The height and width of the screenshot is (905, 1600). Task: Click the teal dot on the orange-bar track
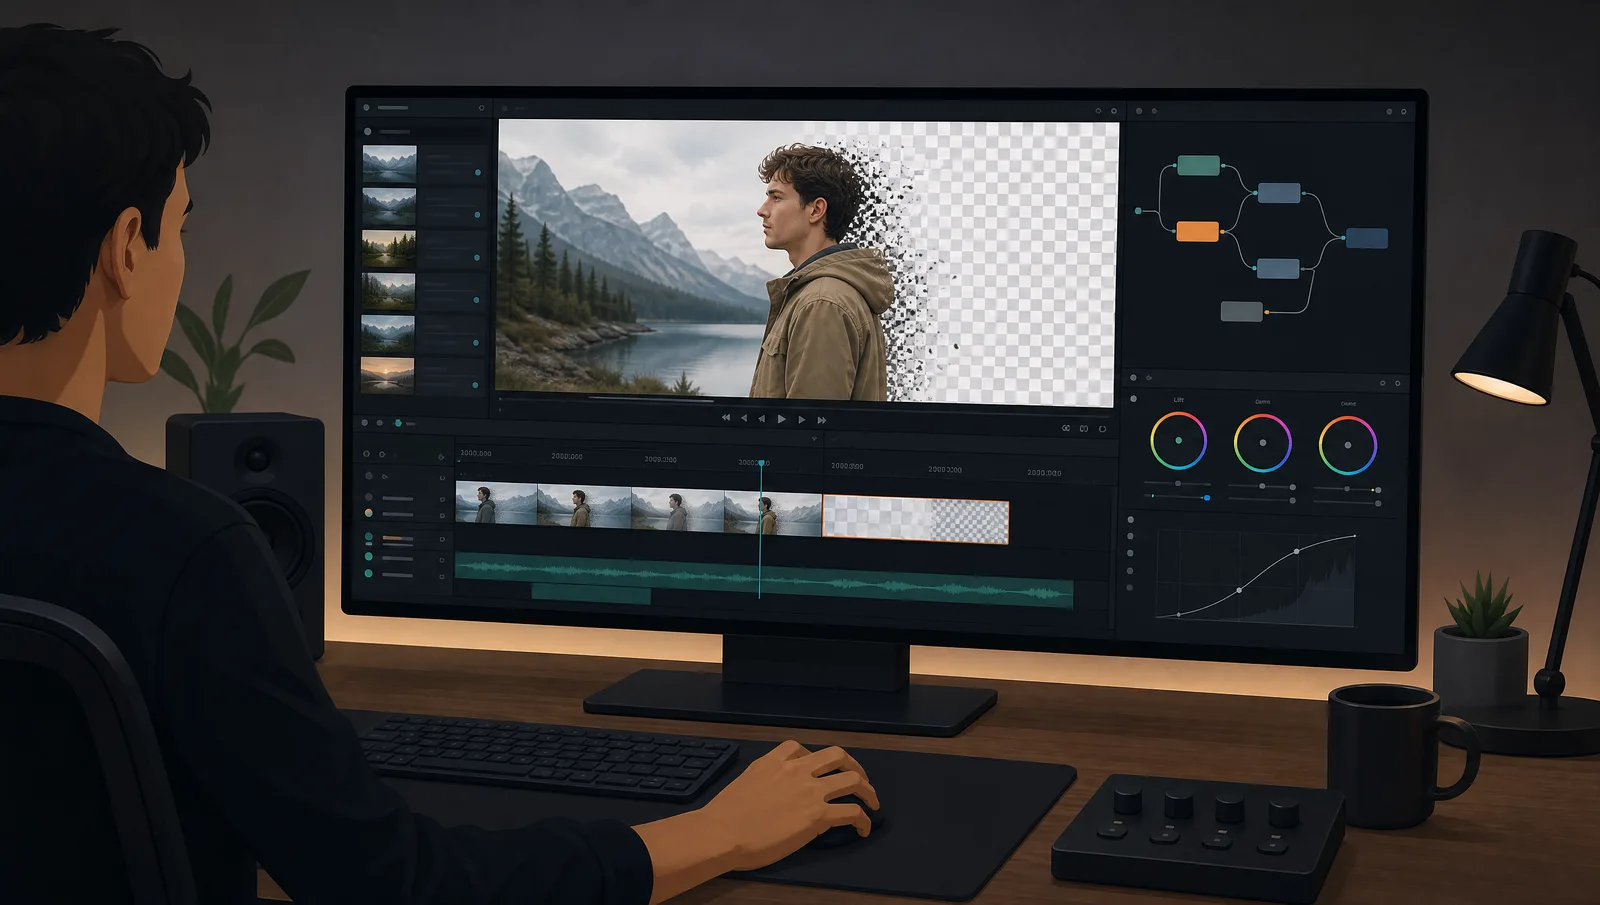(369, 538)
